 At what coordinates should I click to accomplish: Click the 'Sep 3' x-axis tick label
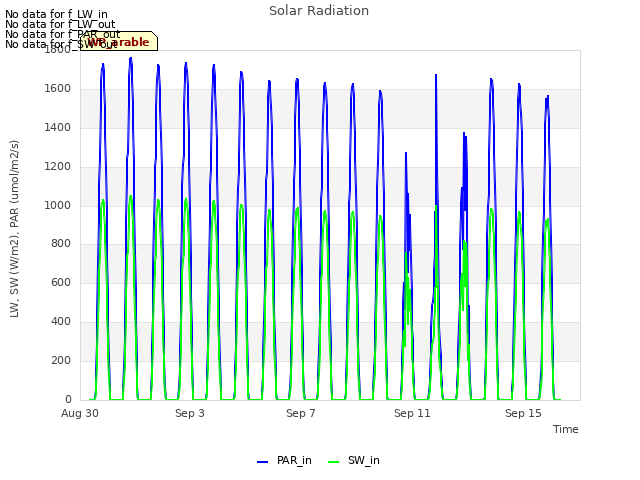tap(190, 413)
